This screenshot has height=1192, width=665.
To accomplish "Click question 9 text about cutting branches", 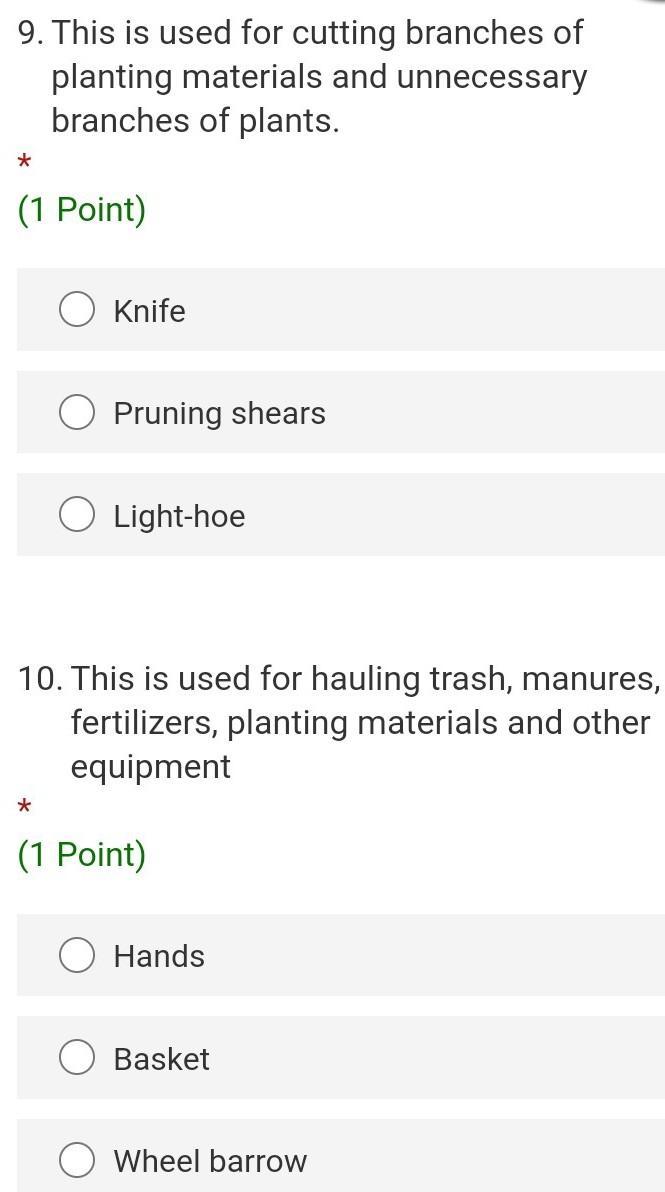I will pyautogui.click(x=302, y=77).
